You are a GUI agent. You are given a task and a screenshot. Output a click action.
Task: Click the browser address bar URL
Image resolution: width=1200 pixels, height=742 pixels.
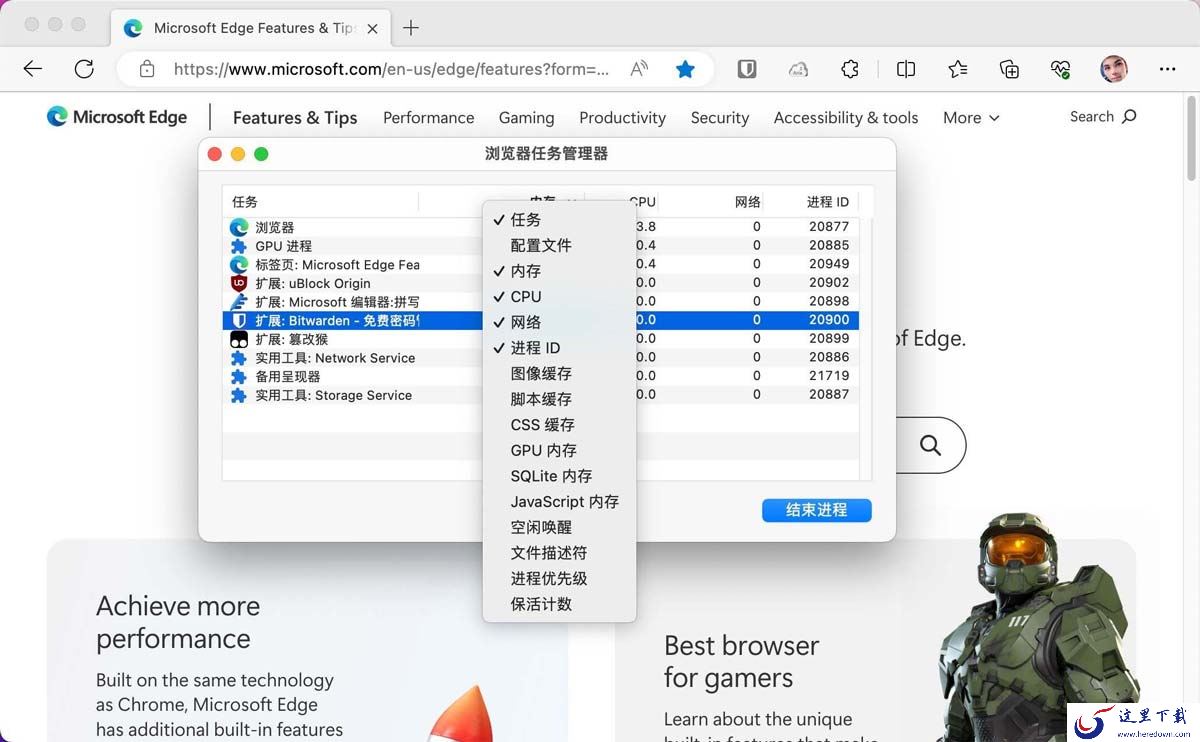[391, 69]
